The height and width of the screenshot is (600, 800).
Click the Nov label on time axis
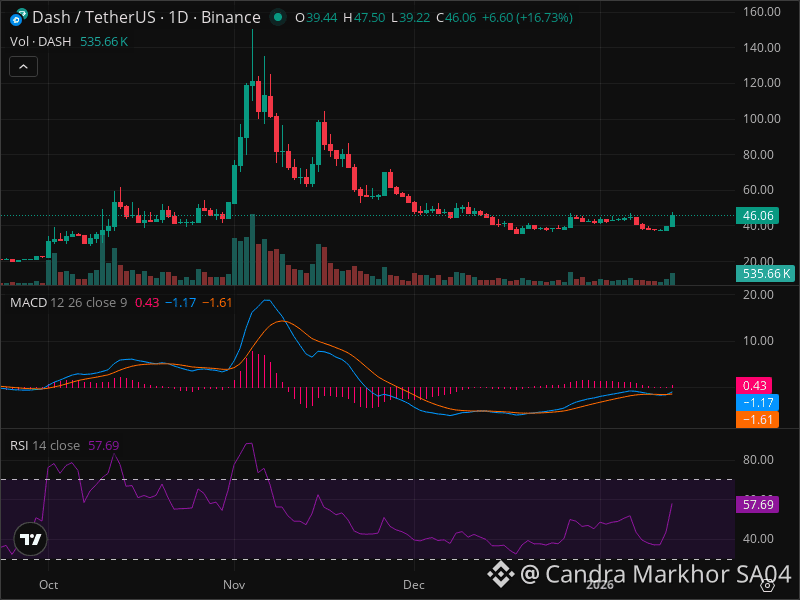tap(234, 585)
